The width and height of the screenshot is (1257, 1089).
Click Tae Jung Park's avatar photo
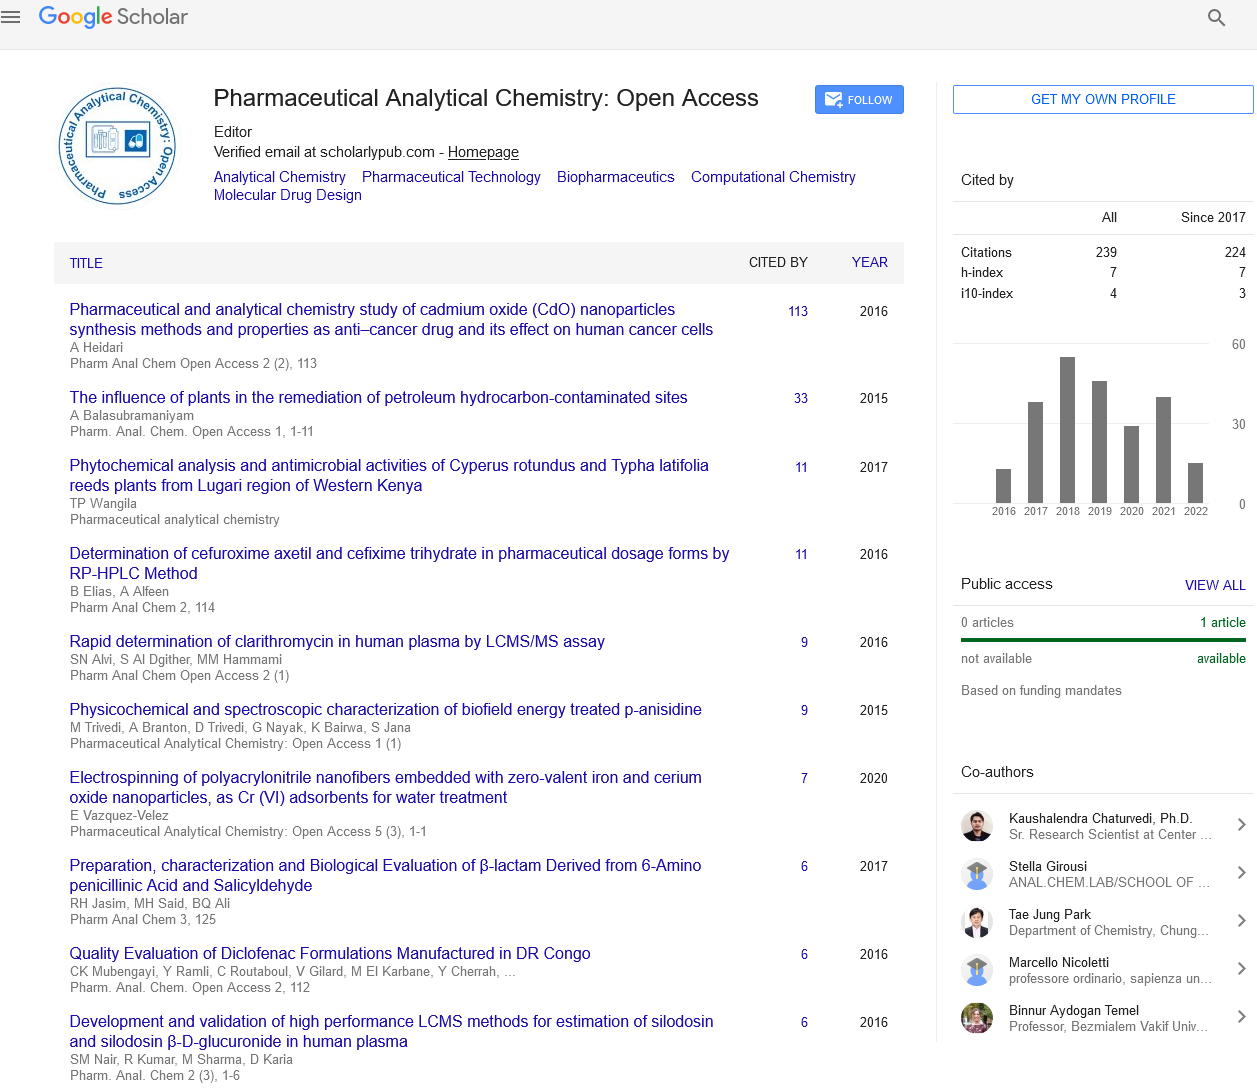click(x=977, y=922)
